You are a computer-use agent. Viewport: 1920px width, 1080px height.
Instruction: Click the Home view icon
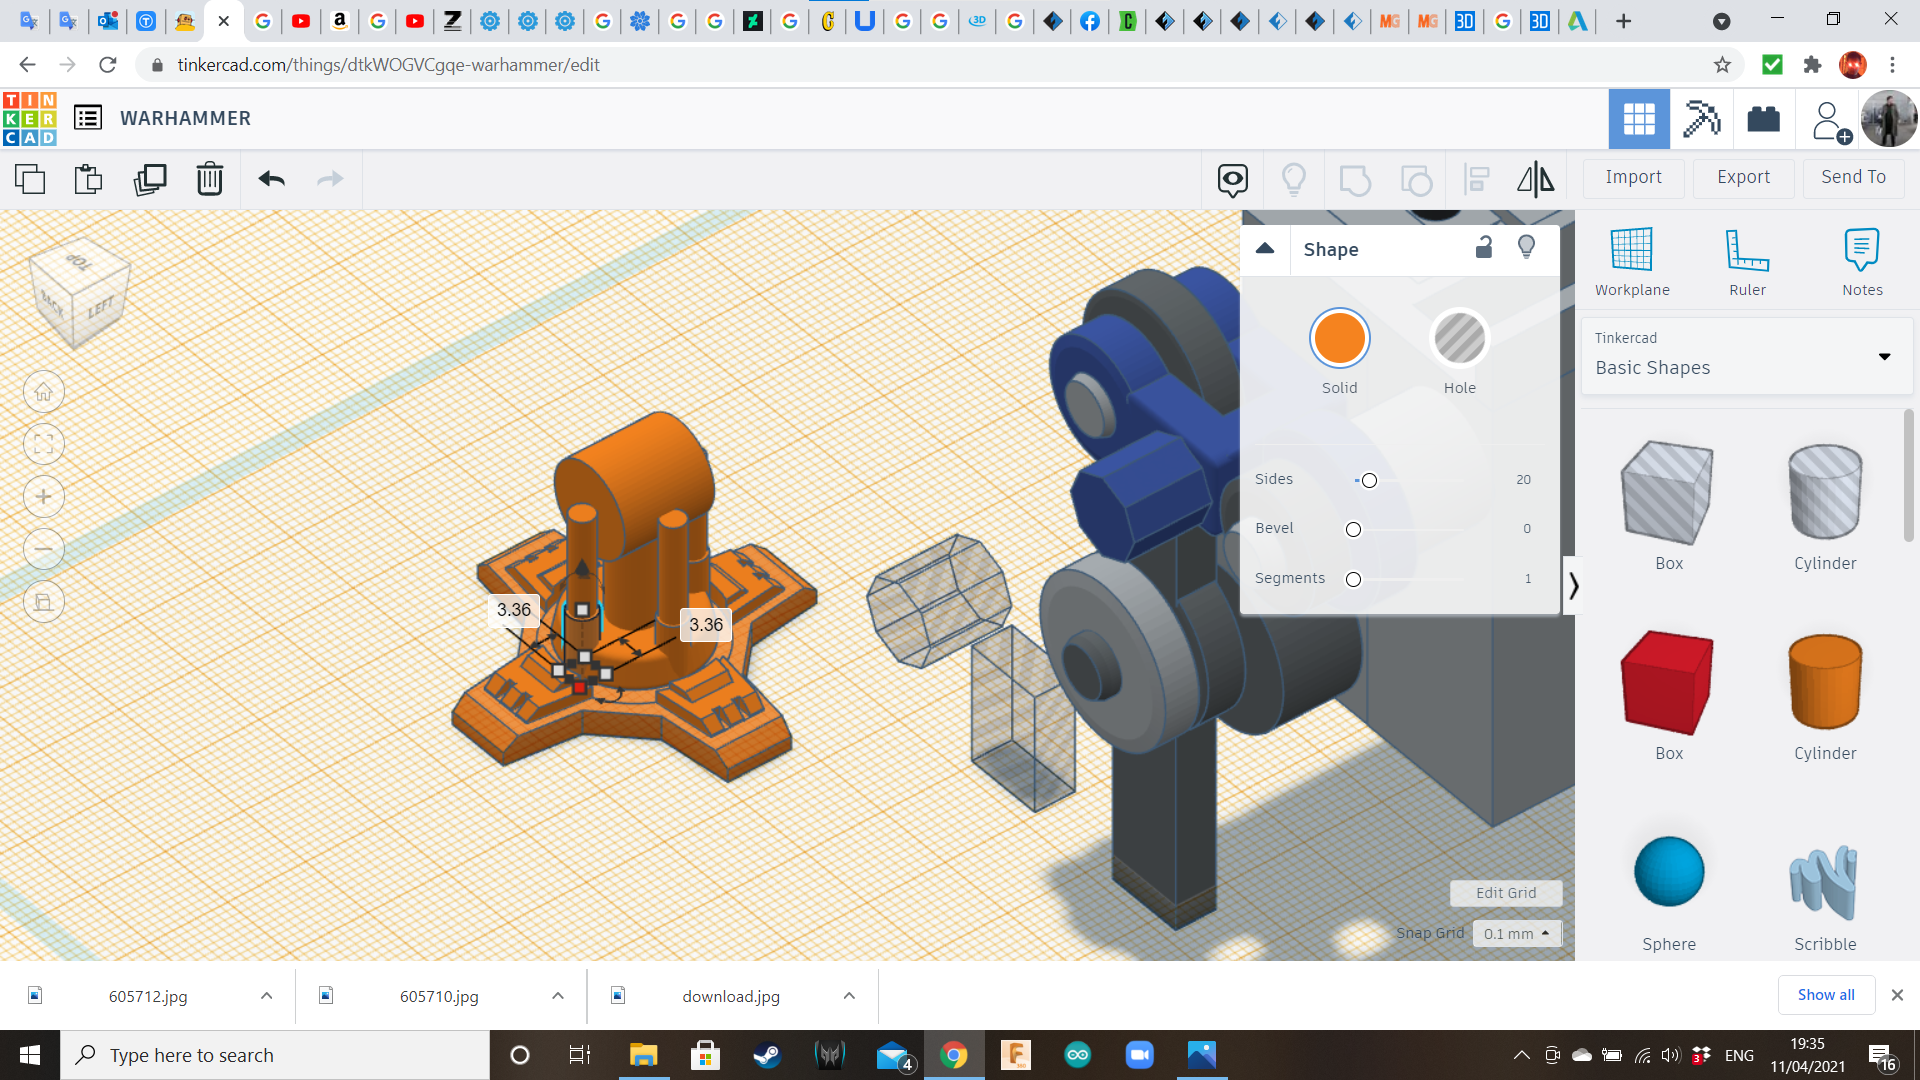[x=44, y=392]
